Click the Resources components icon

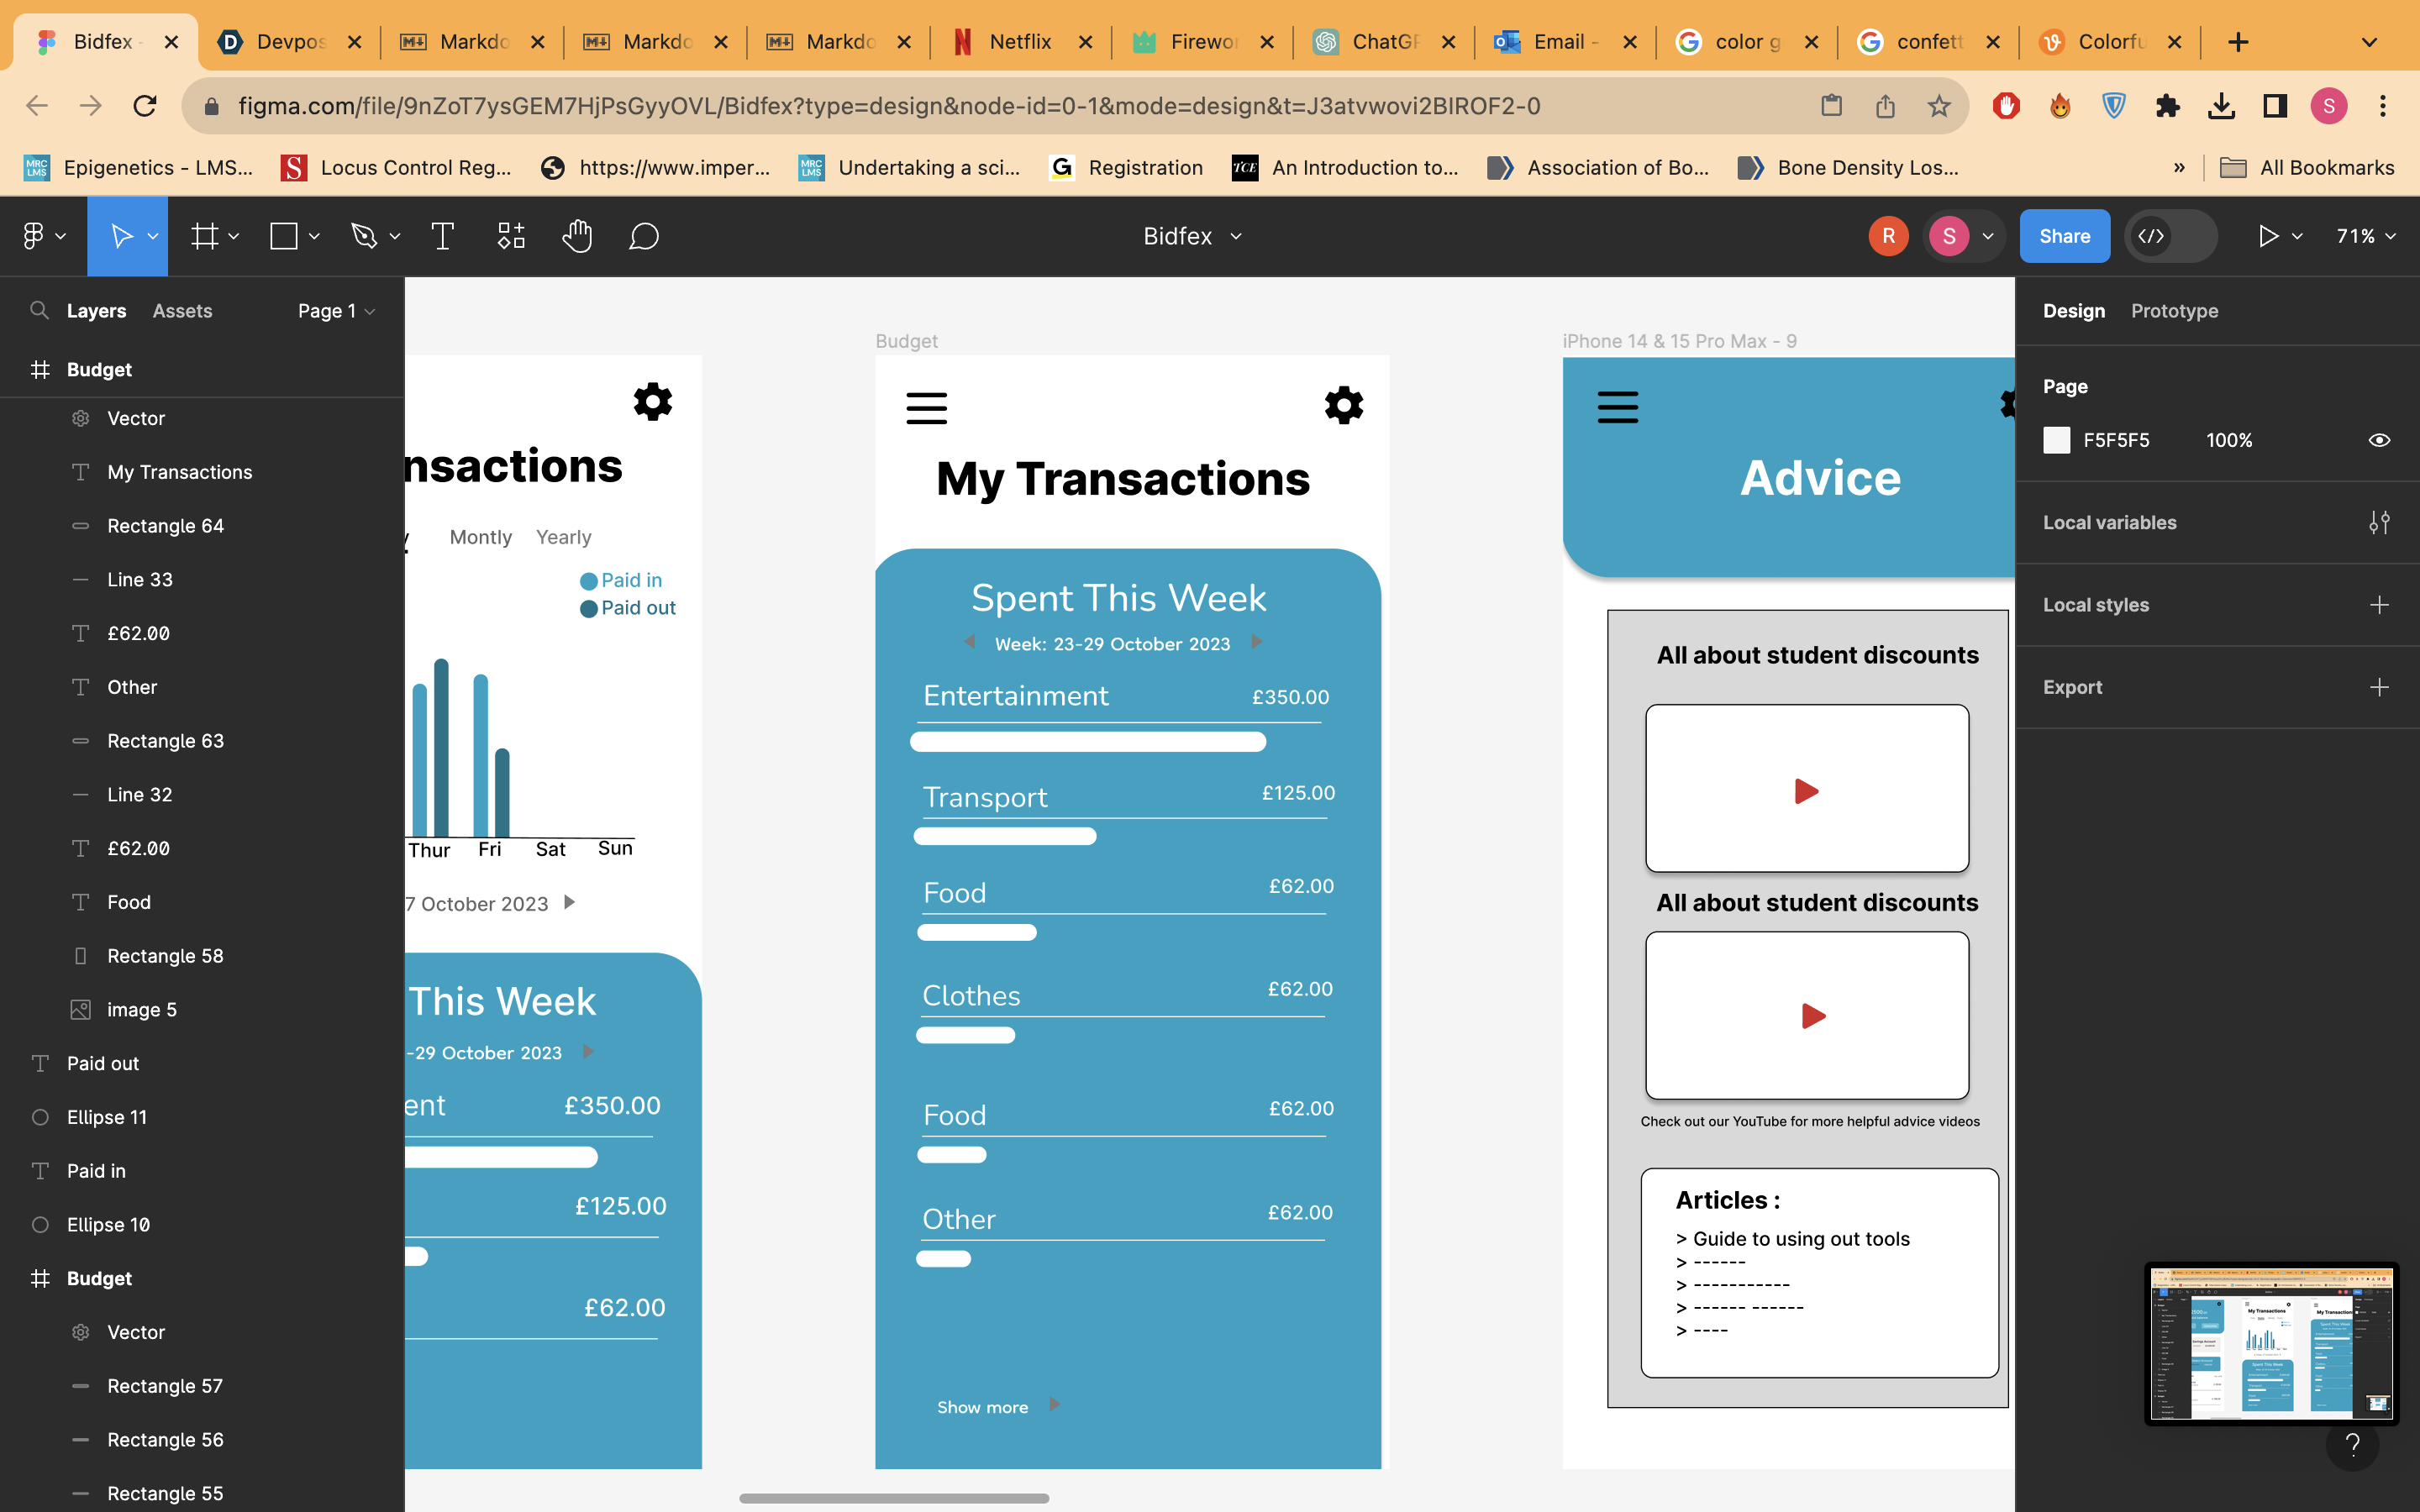tap(511, 236)
